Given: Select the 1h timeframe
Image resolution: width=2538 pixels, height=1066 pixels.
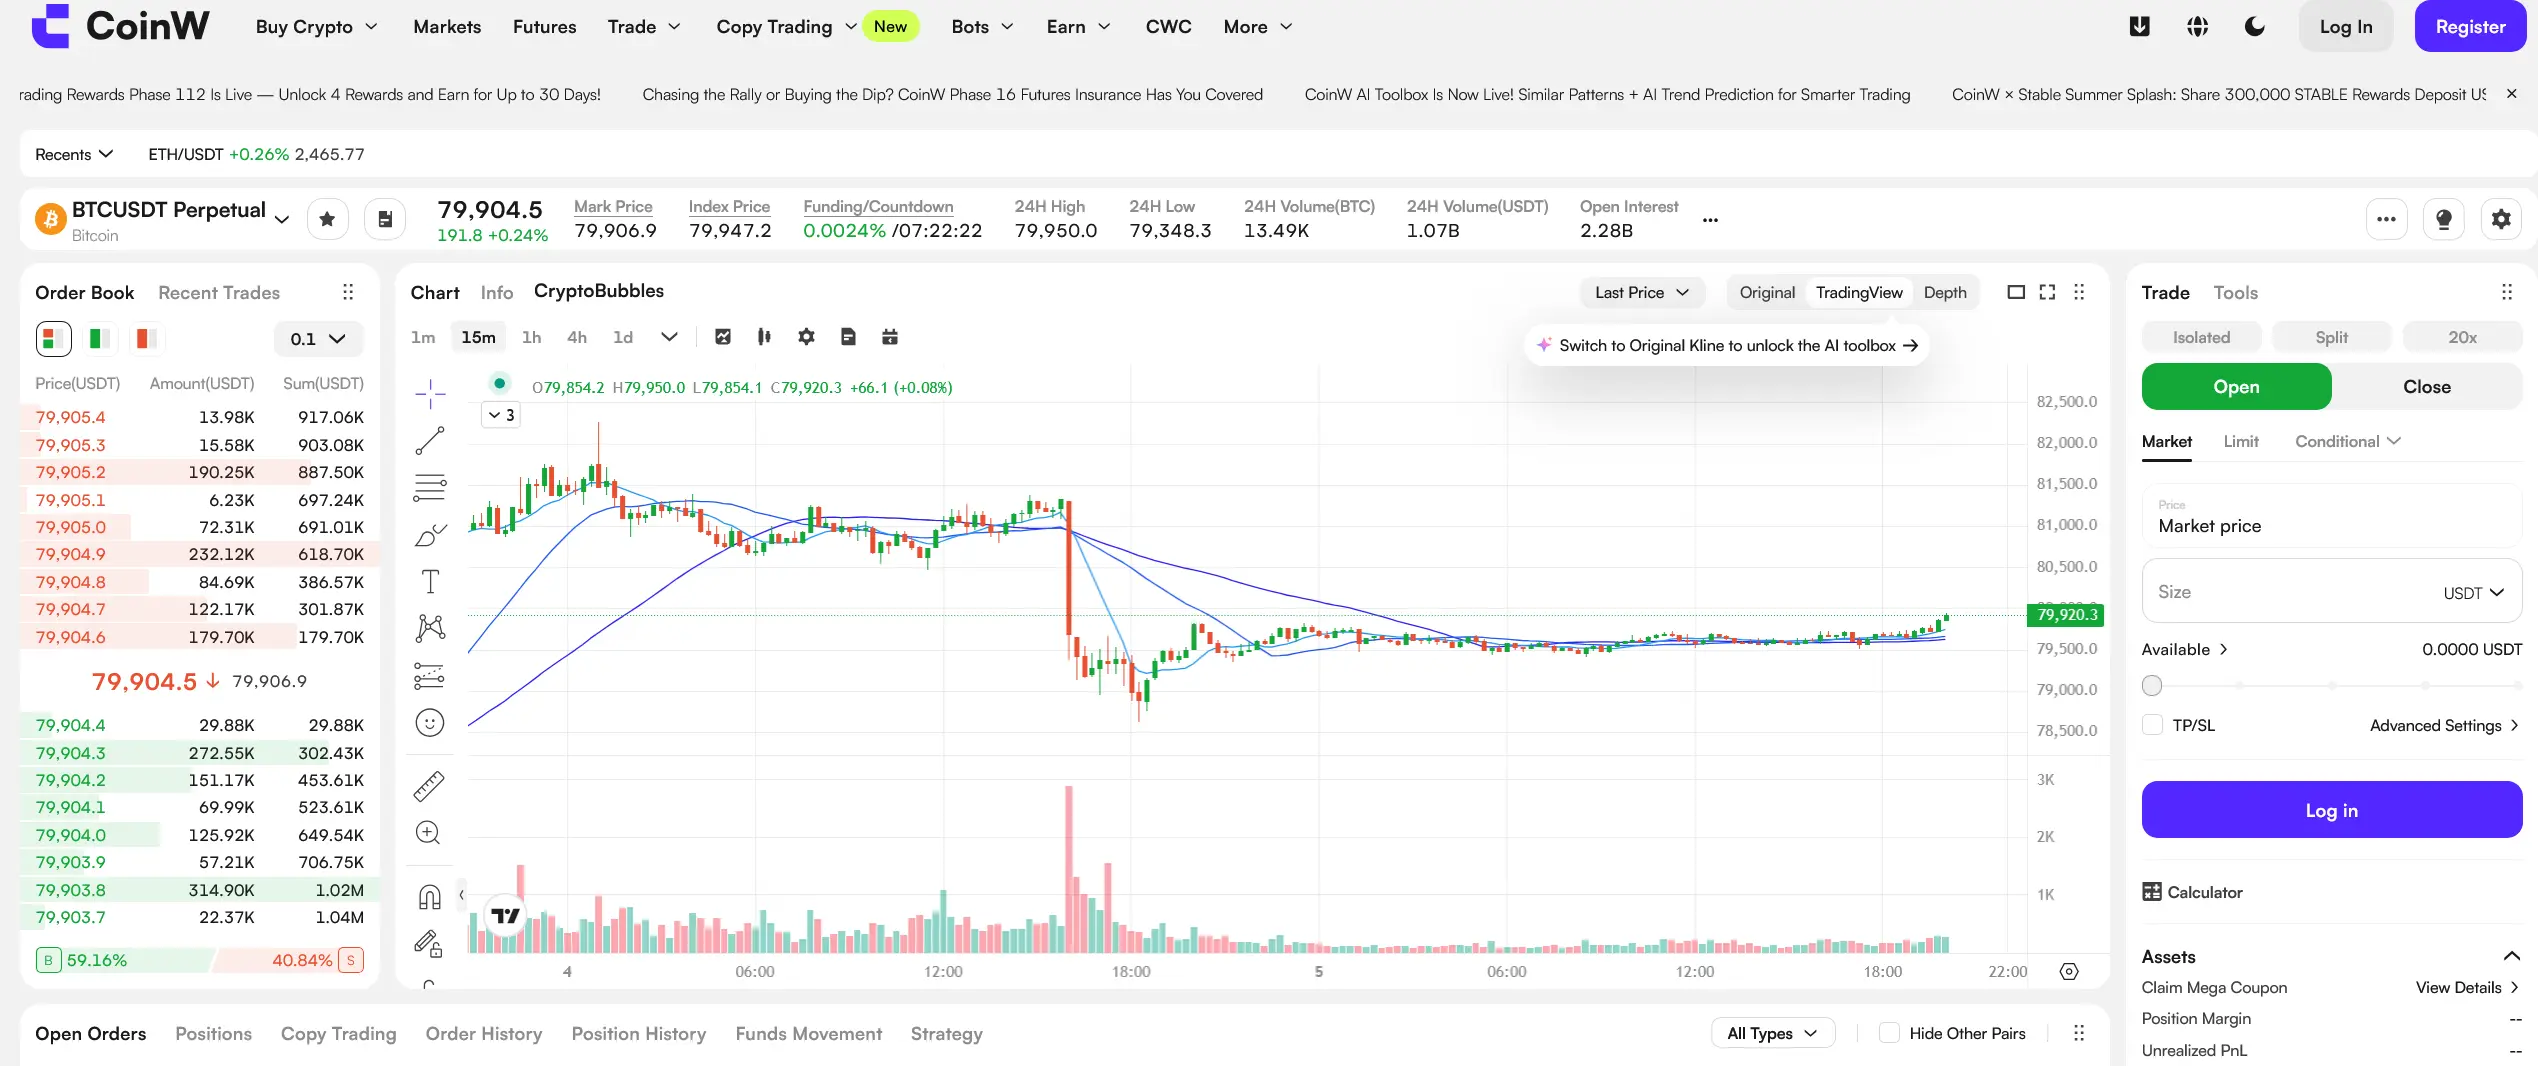Looking at the screenshot, I should [531, 337].
